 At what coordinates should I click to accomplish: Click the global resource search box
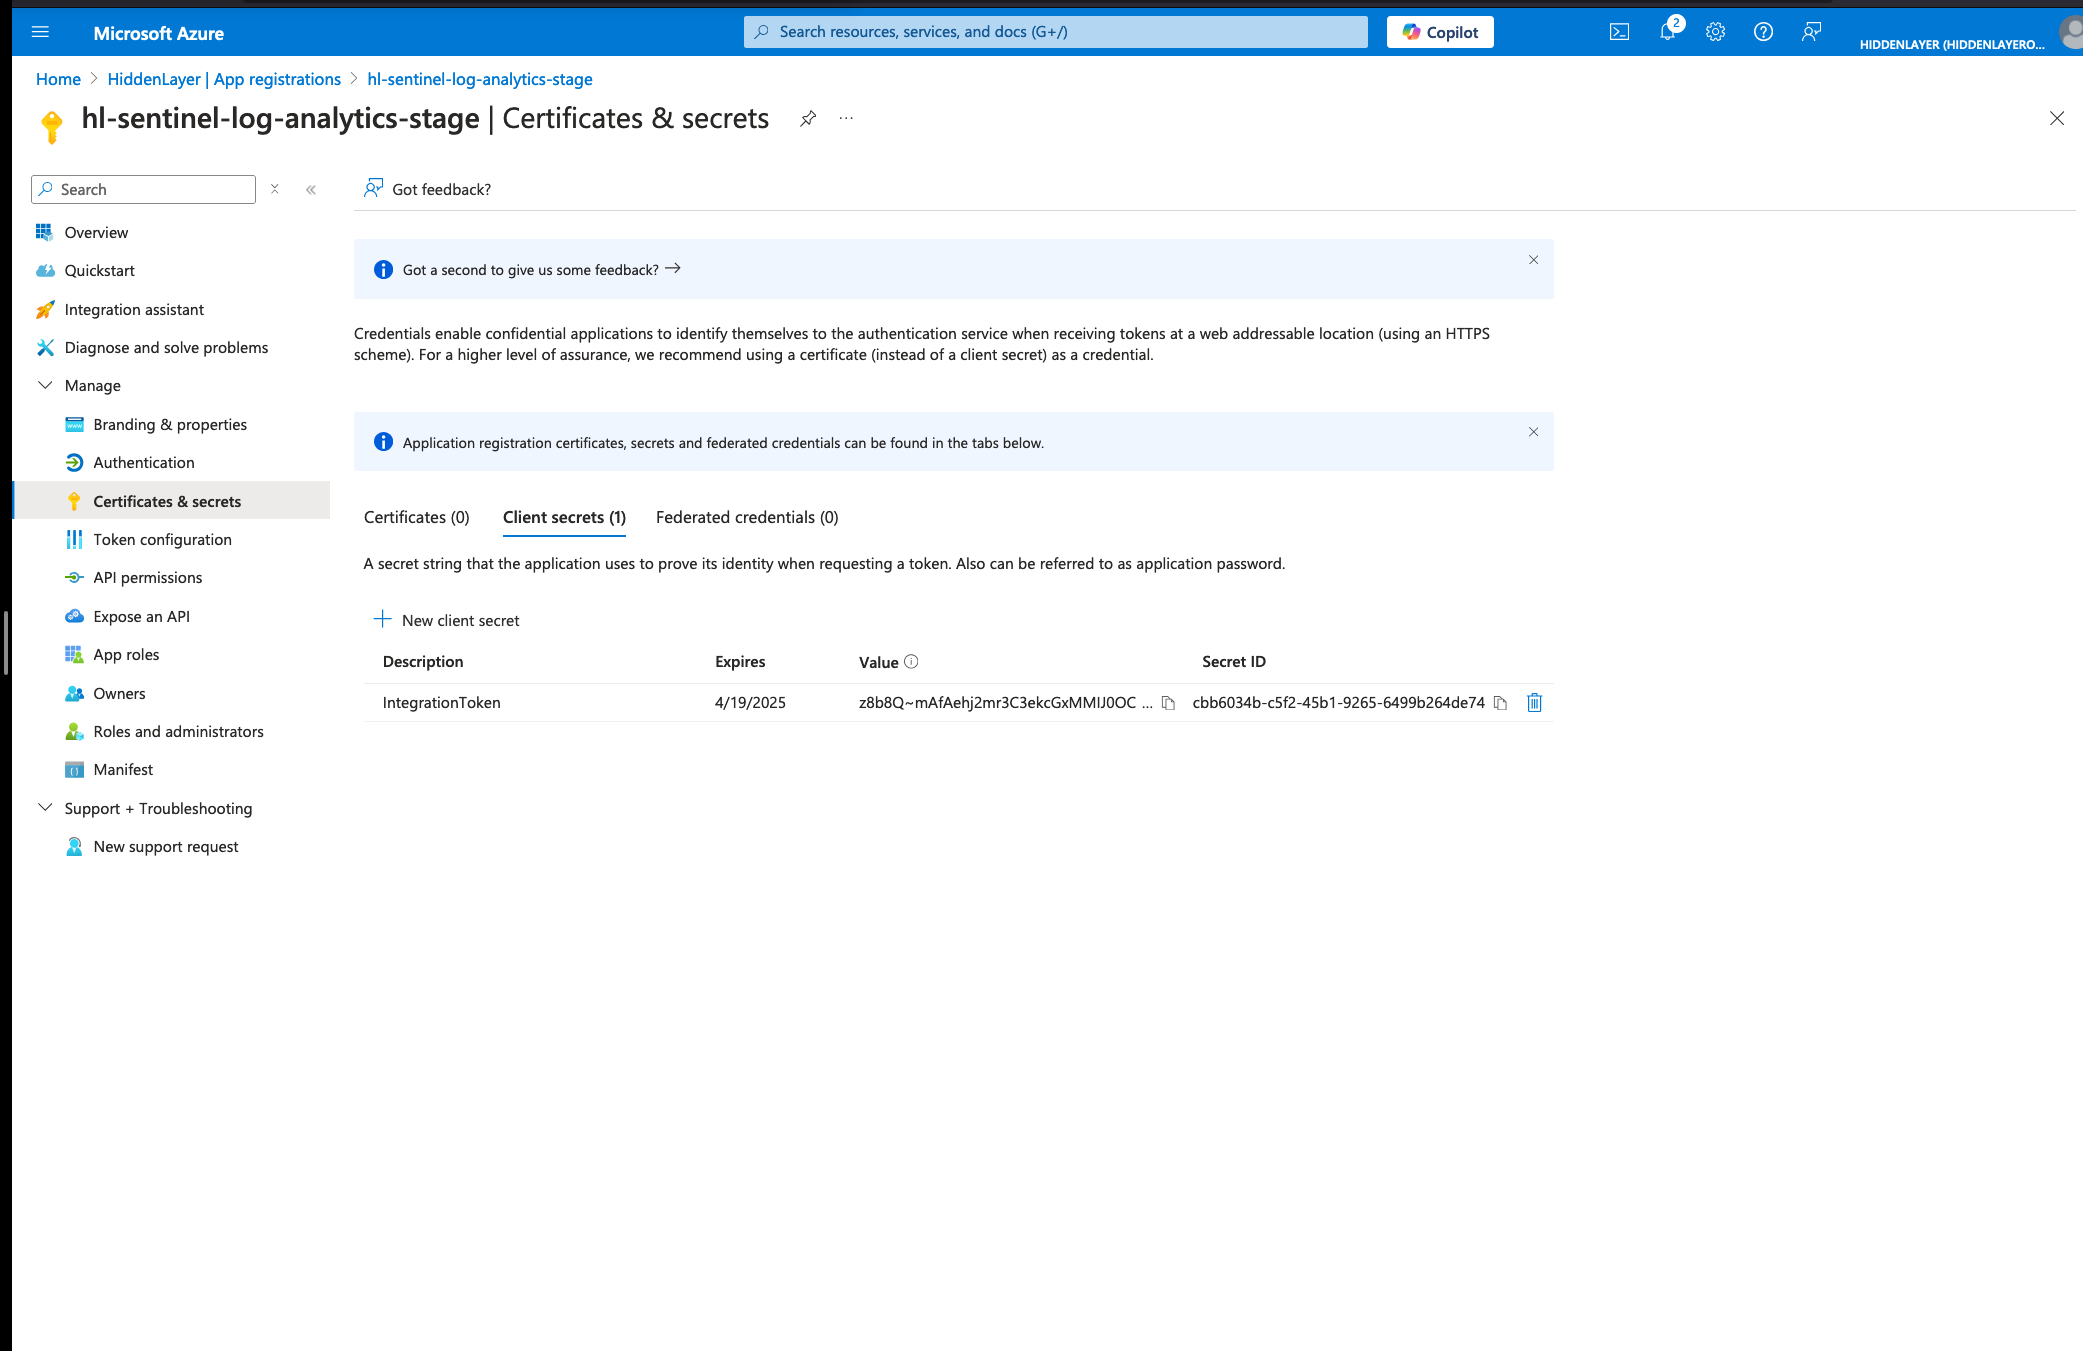[1055, 32]
